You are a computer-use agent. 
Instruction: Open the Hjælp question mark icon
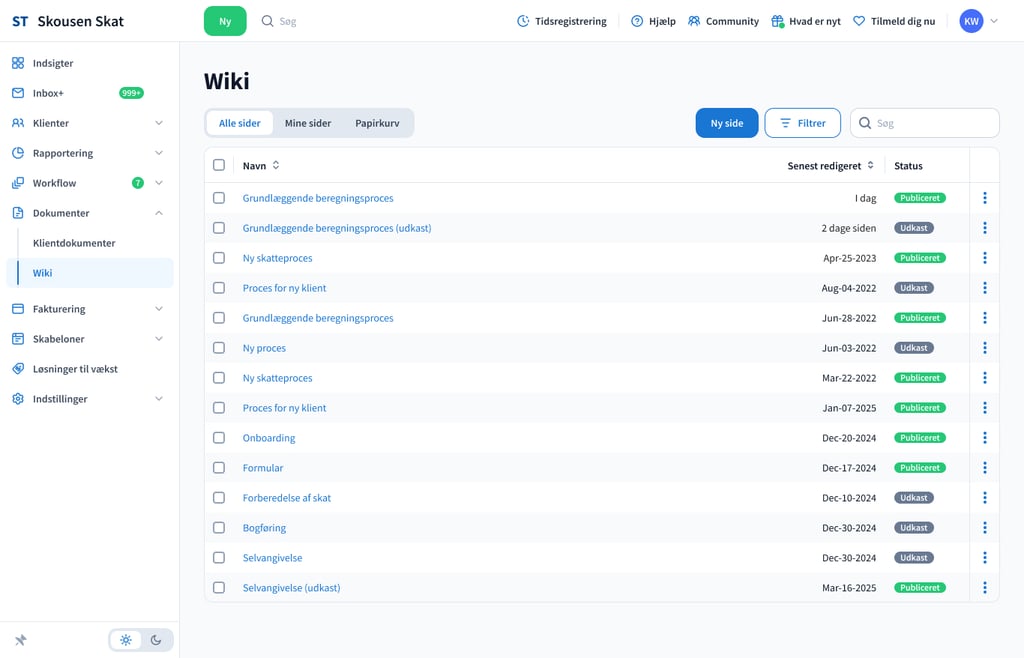tap(637, 21)
